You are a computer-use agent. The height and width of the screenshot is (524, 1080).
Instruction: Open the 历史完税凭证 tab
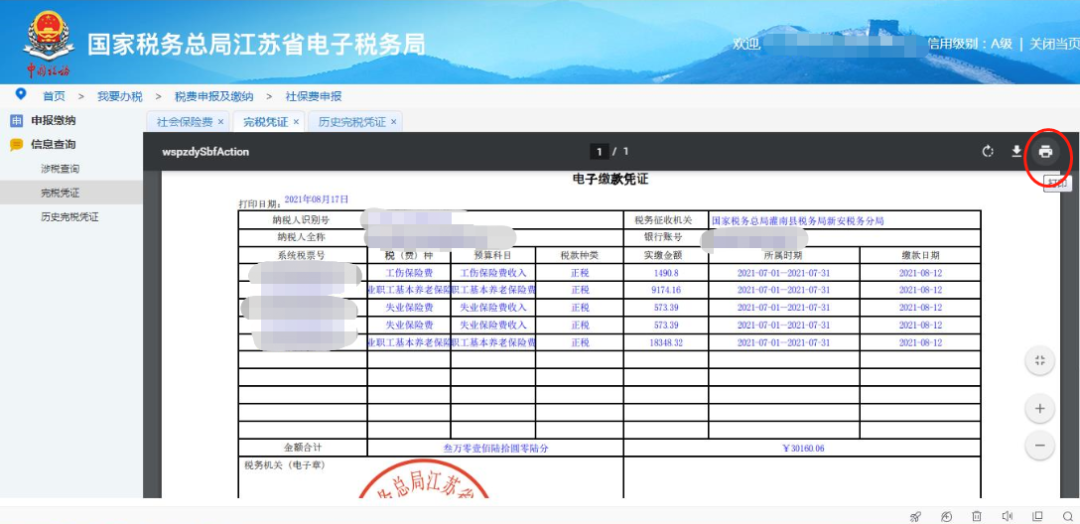click(x=352, y=122)
